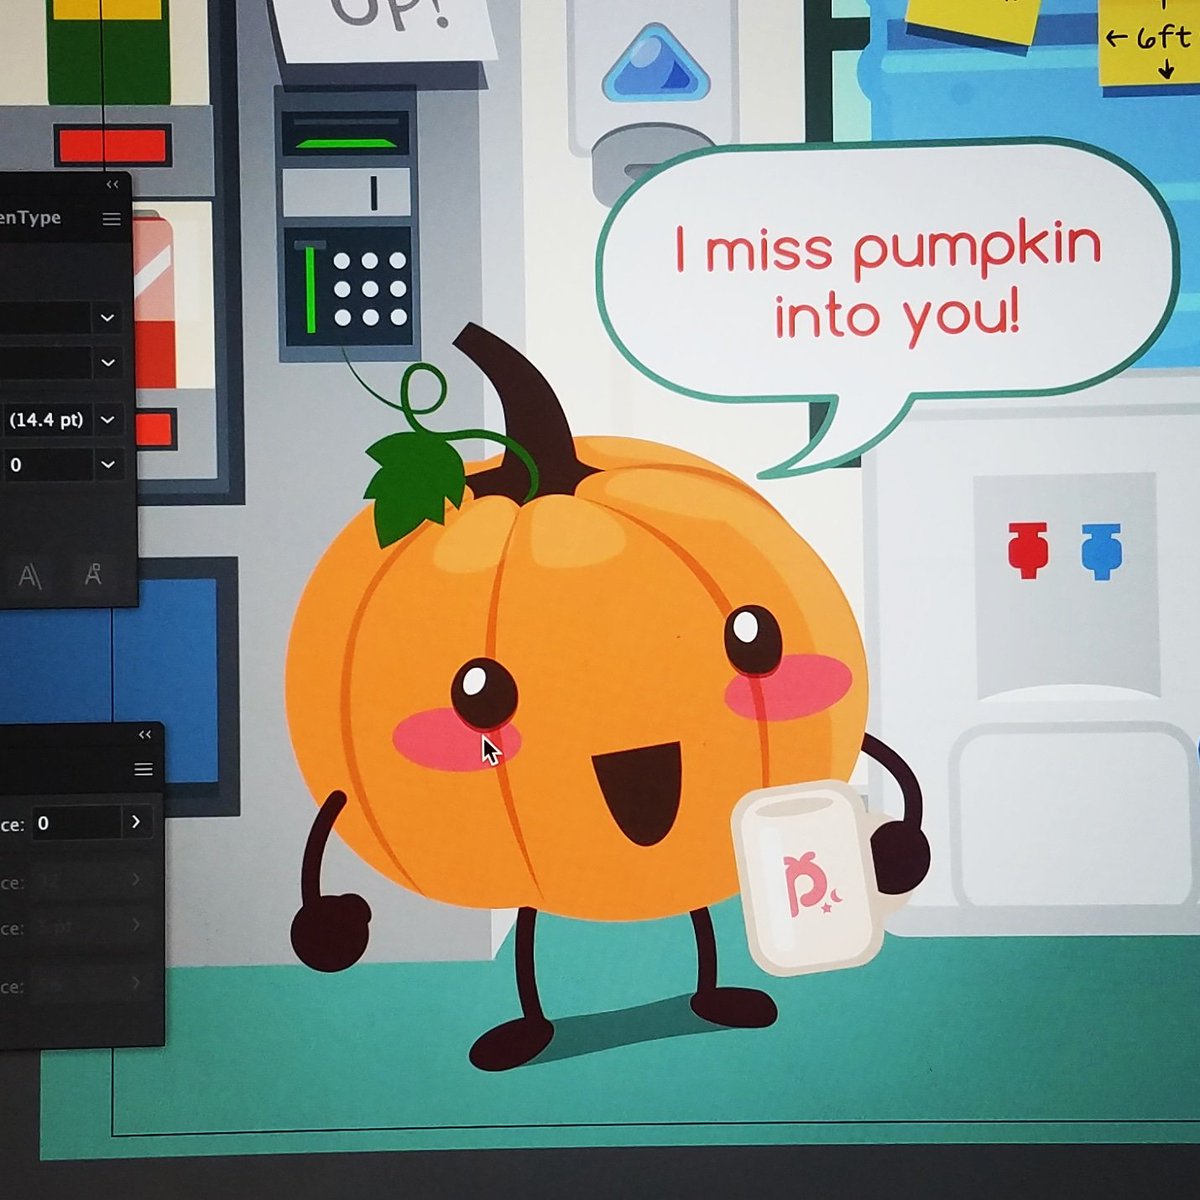This screenshot has width=1200, height=1200.
Task: Click the font family text field
Action: pyautogui.click(x=46, y=318)
